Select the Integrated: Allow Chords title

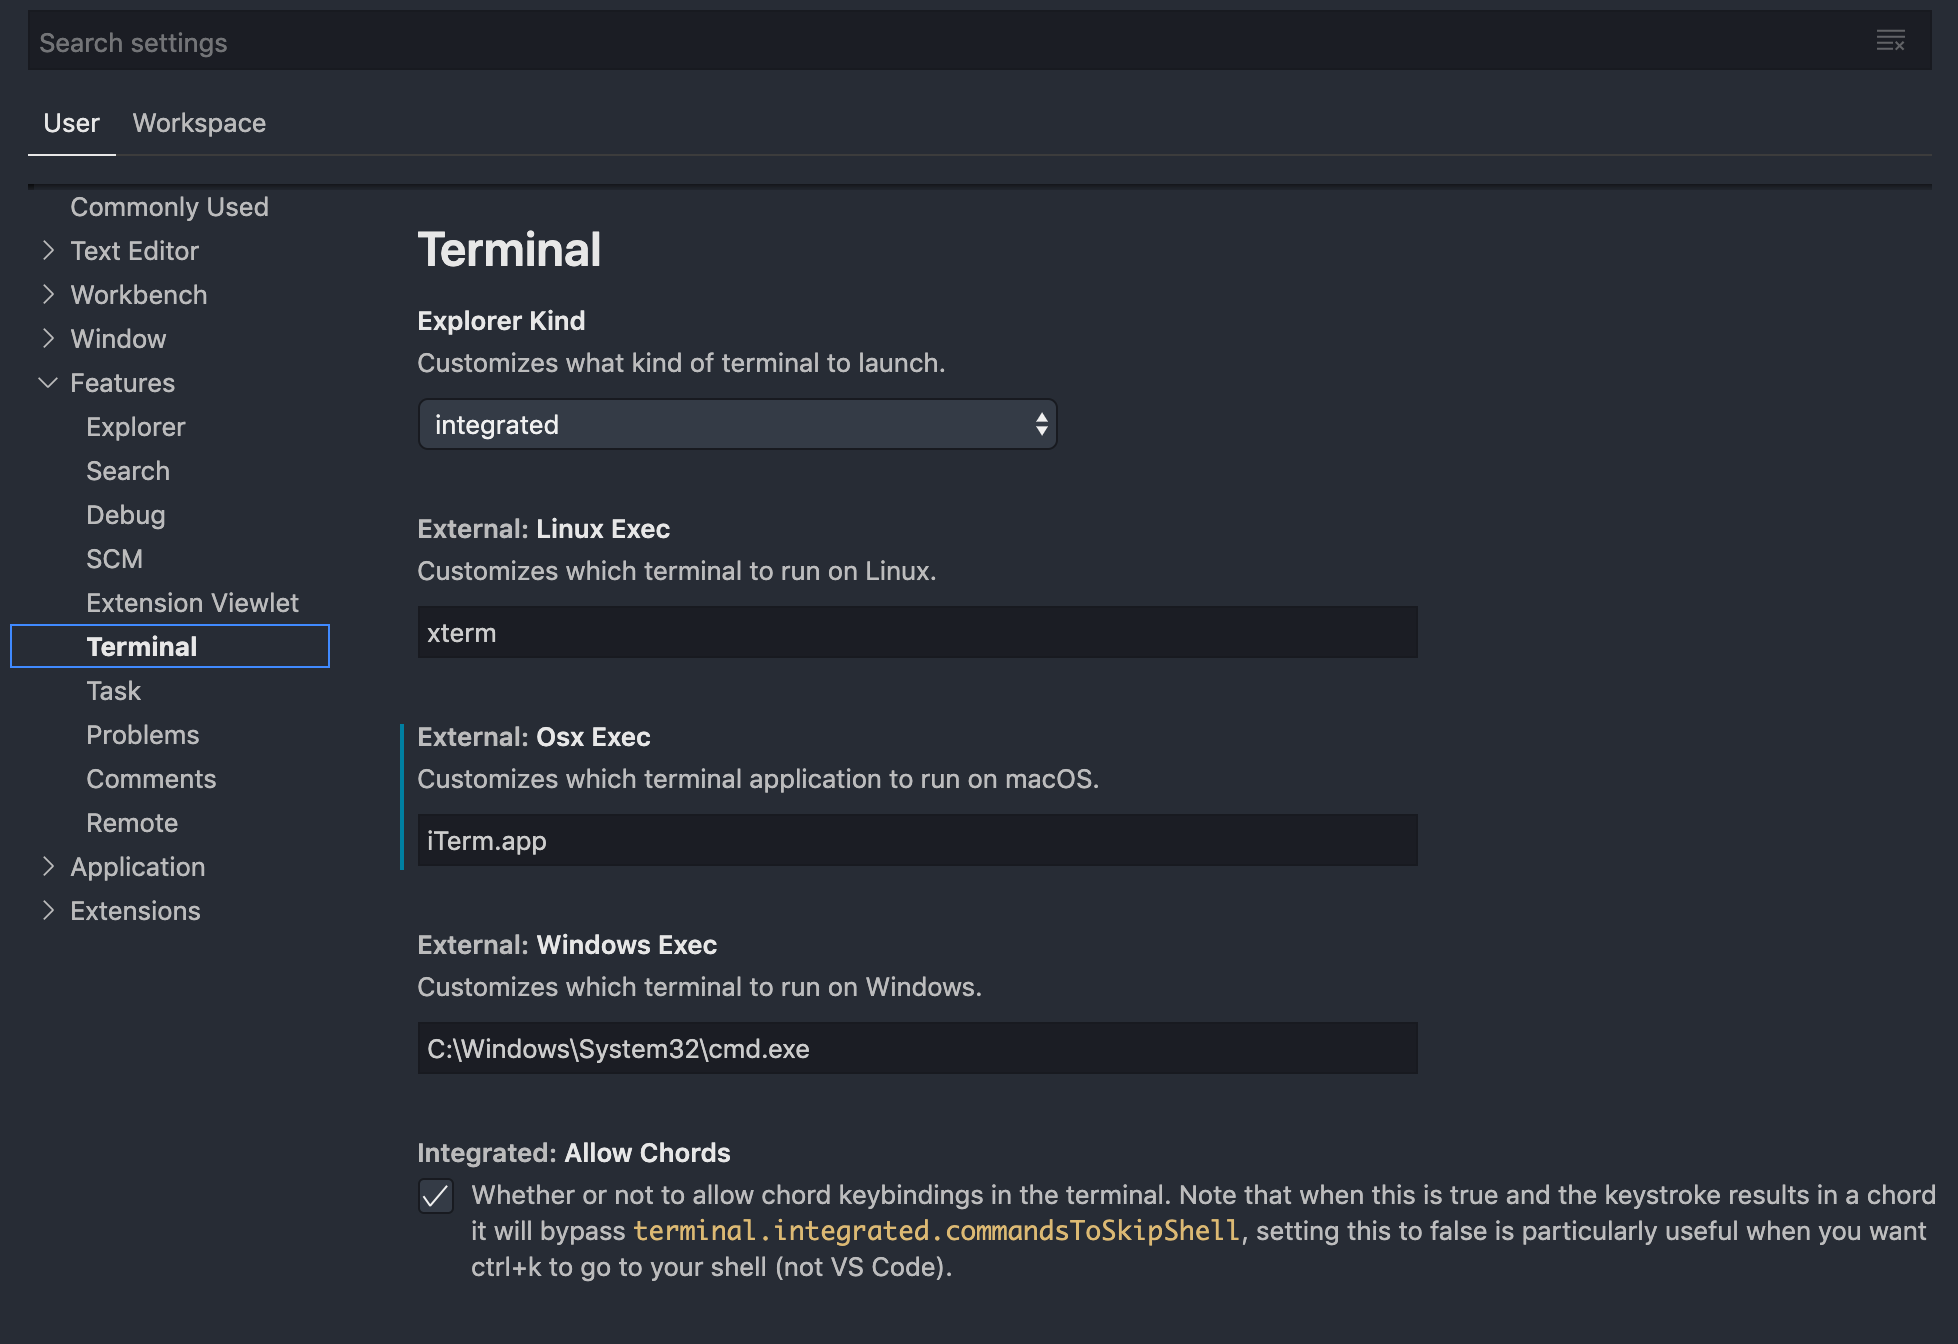[x=574, y=1153]
